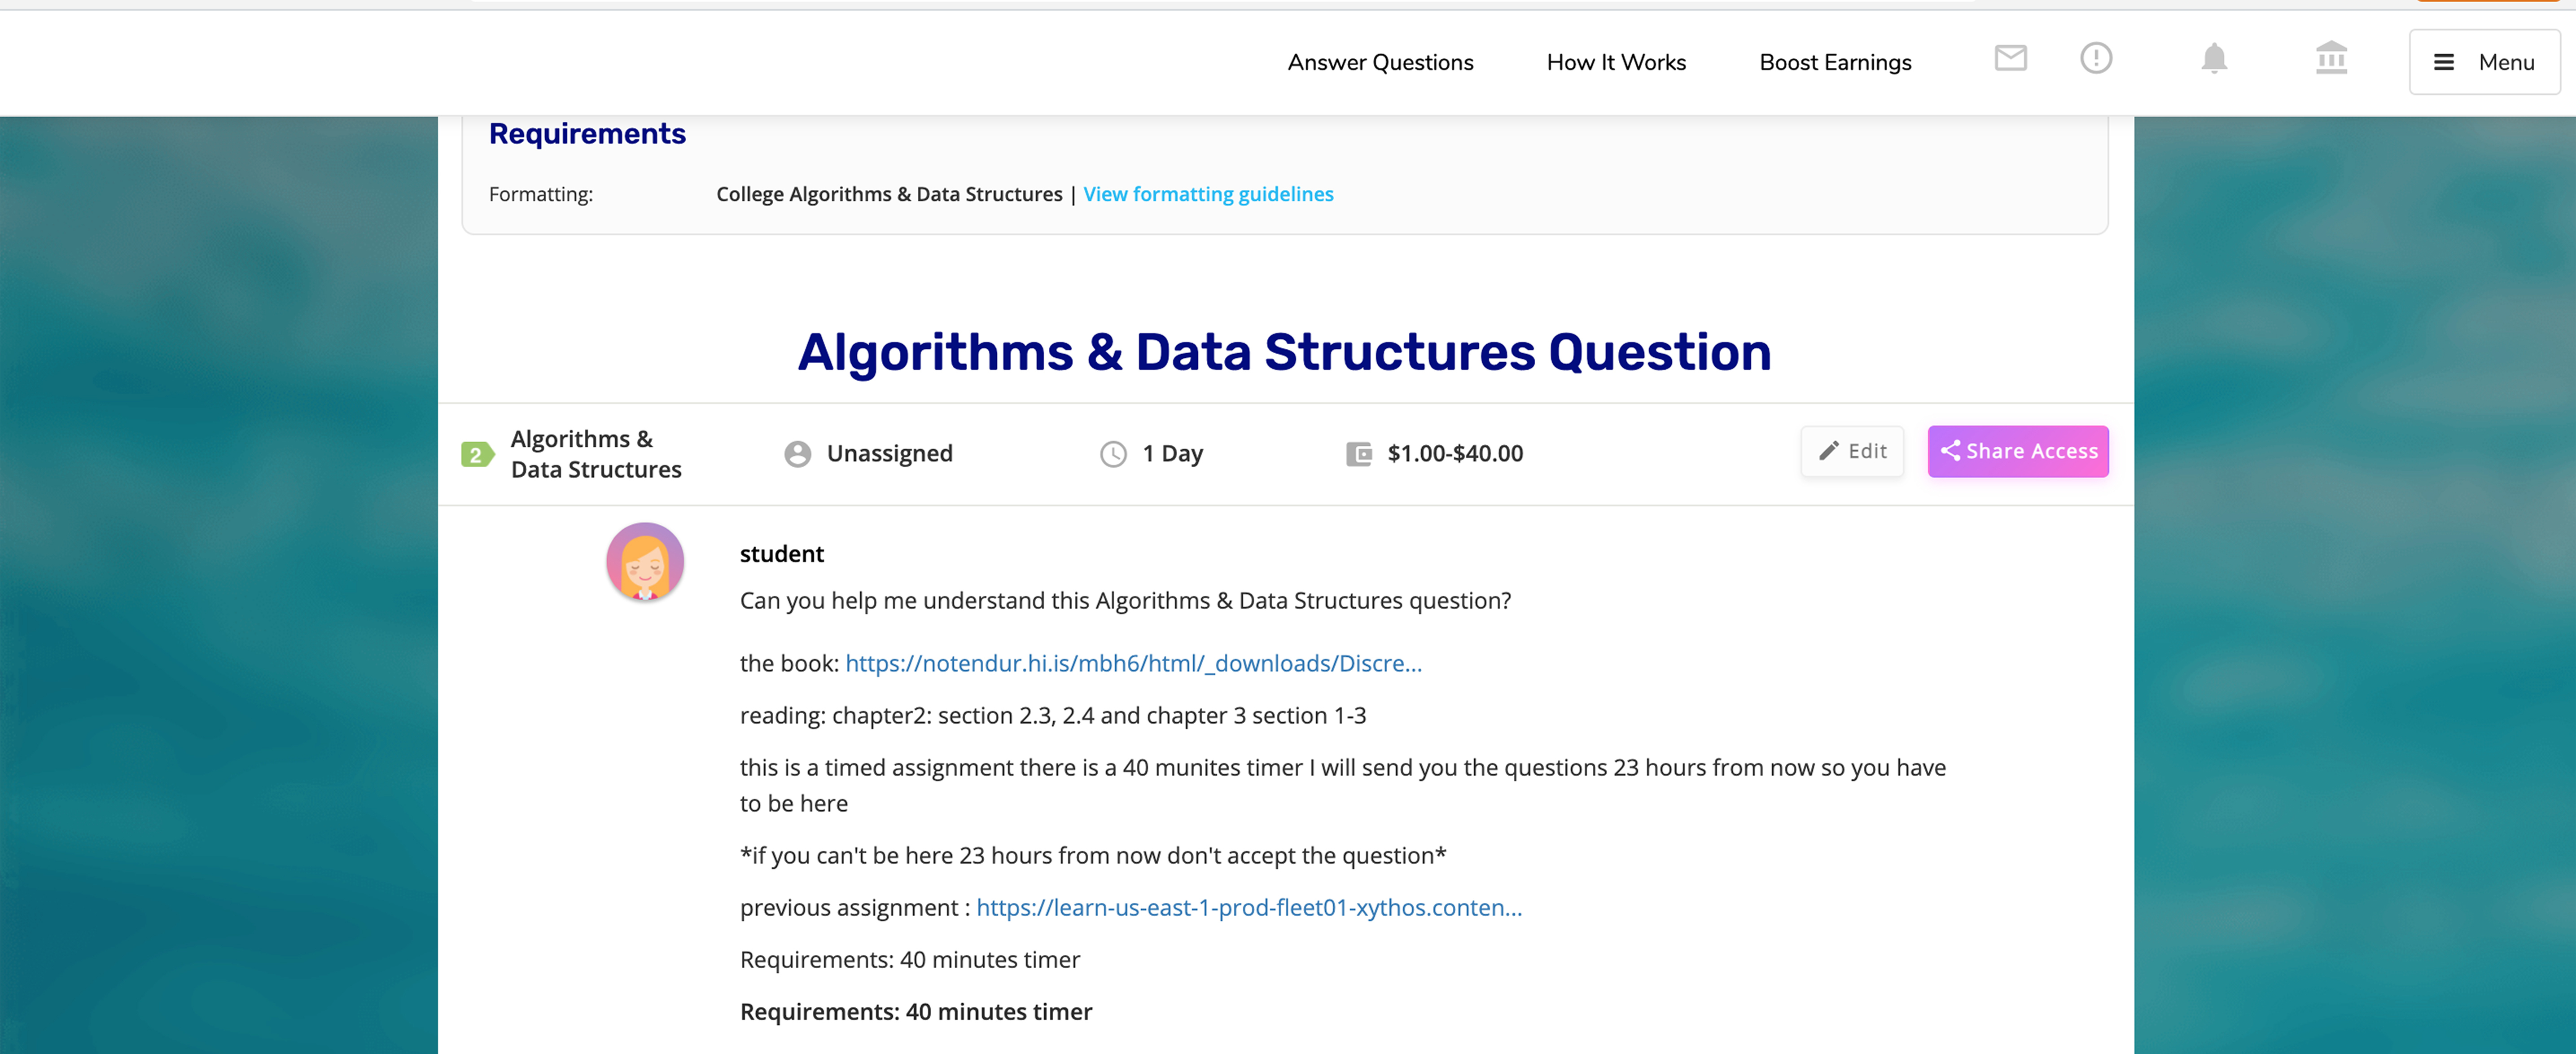
Task: Click the Algorithms & Data Structures Question heading
Action: pyautogui.click(x=1284, y=353)
